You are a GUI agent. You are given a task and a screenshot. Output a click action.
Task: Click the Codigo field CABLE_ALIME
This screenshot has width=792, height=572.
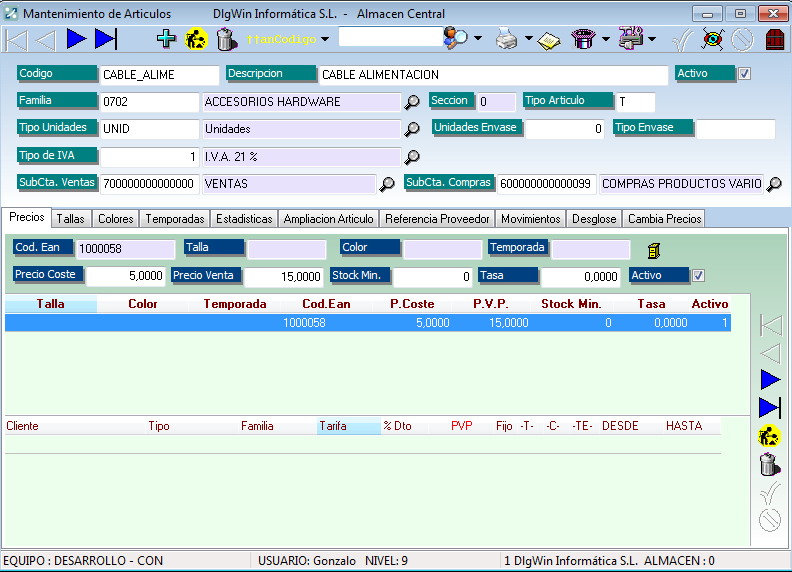pyautogui.click(x=160, y=75)
